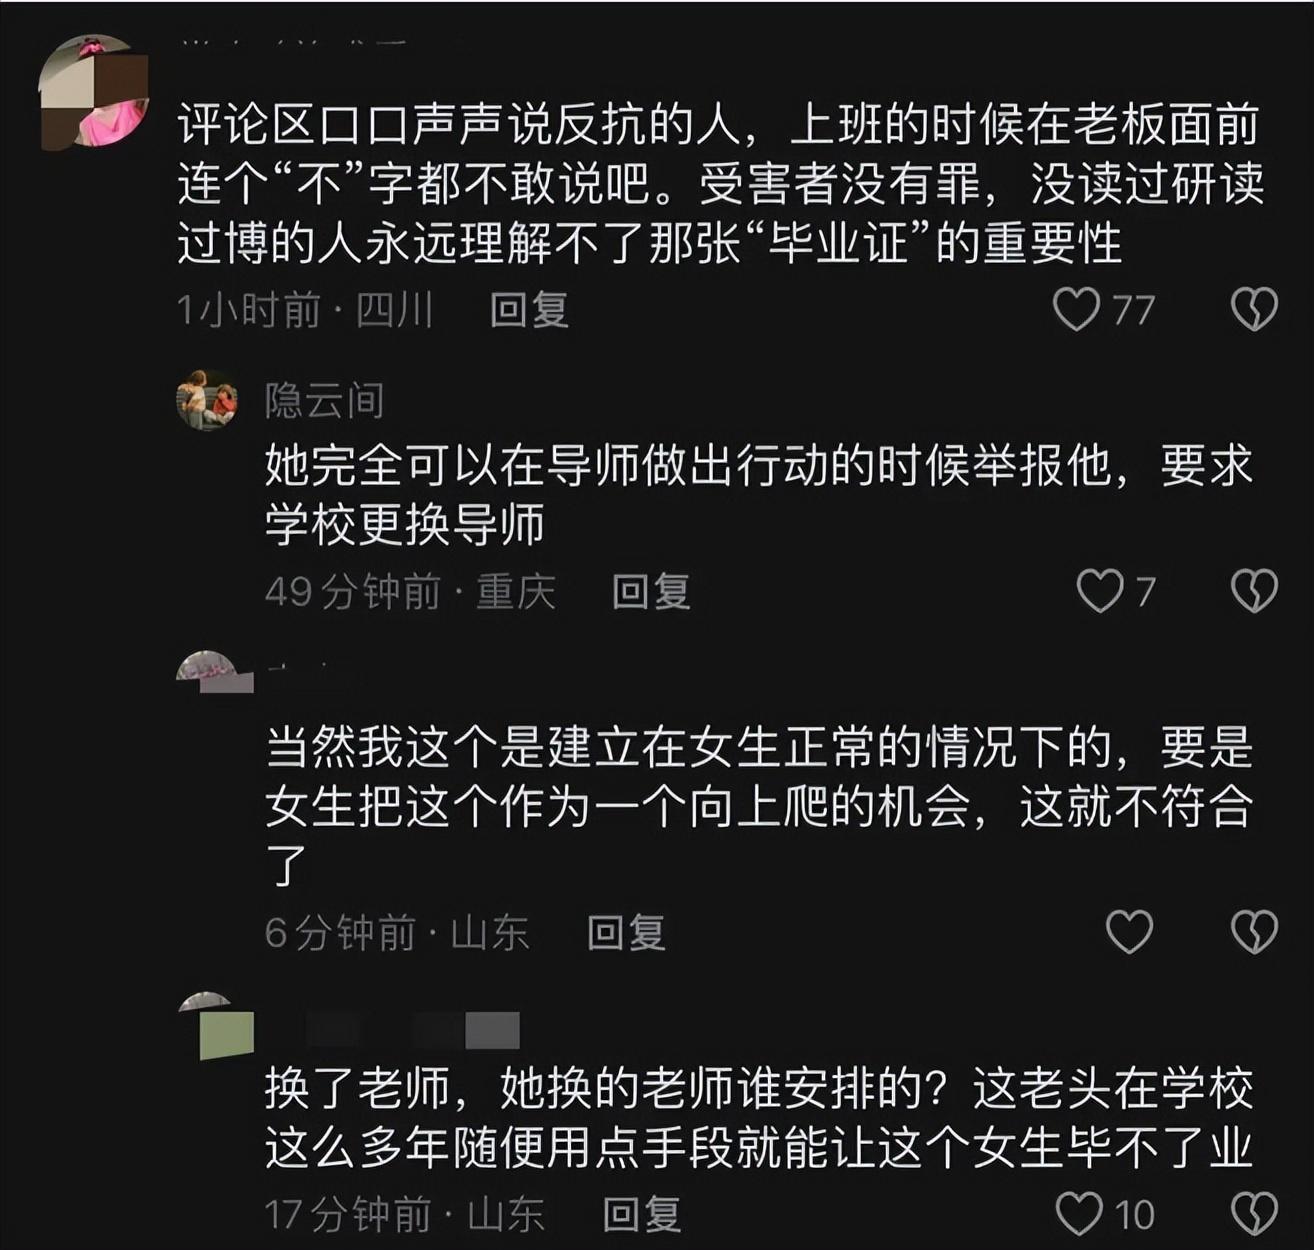This screenshot has height=1250, width=1314.
Task: Like 隐云间's comment with 7 likes
Action: (1099, 591)
